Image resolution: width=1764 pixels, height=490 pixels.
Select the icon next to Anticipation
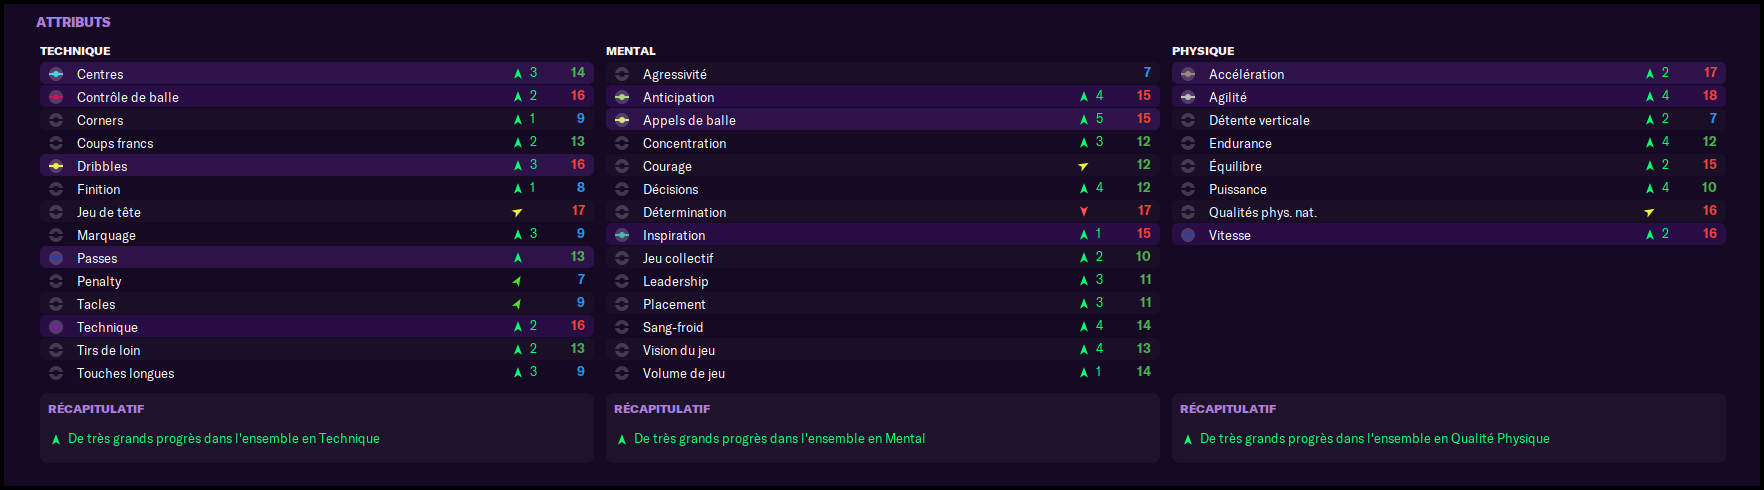click(x=622, y=97)
